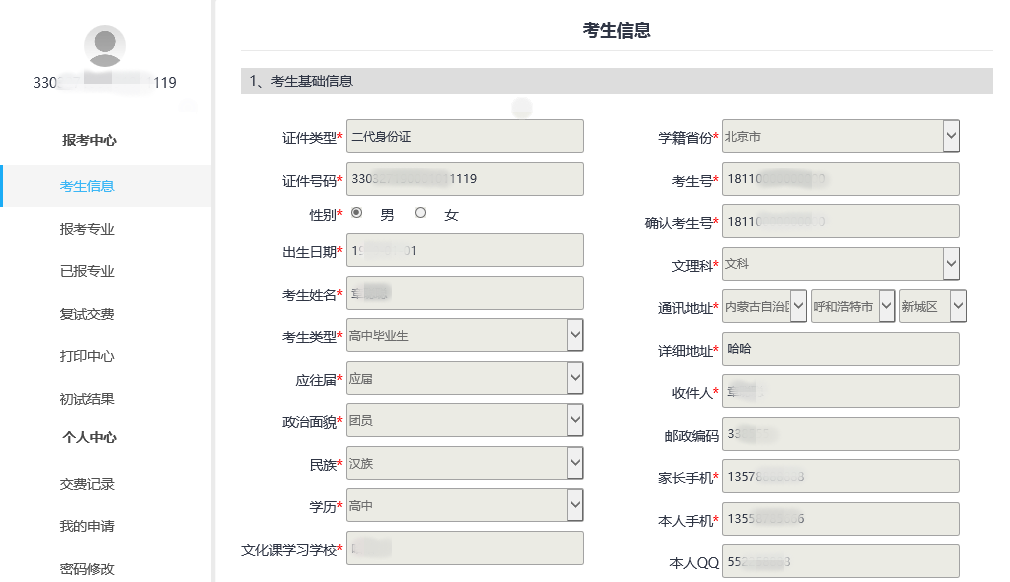Click the user avatar icon
The image size is (1010, 582).
coord(105,47)
